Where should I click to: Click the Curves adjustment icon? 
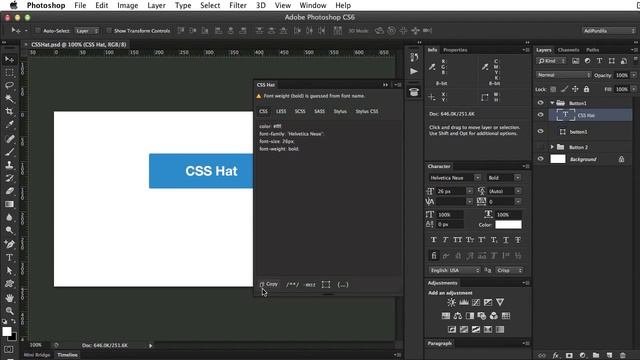pos(476,302)
